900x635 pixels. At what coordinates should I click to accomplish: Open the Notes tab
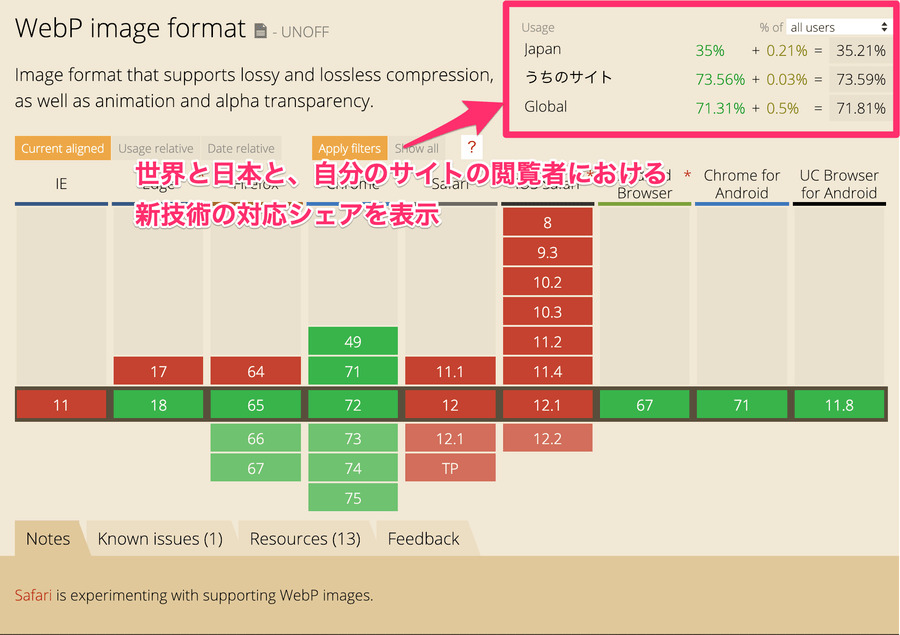(x=48, y=539)
